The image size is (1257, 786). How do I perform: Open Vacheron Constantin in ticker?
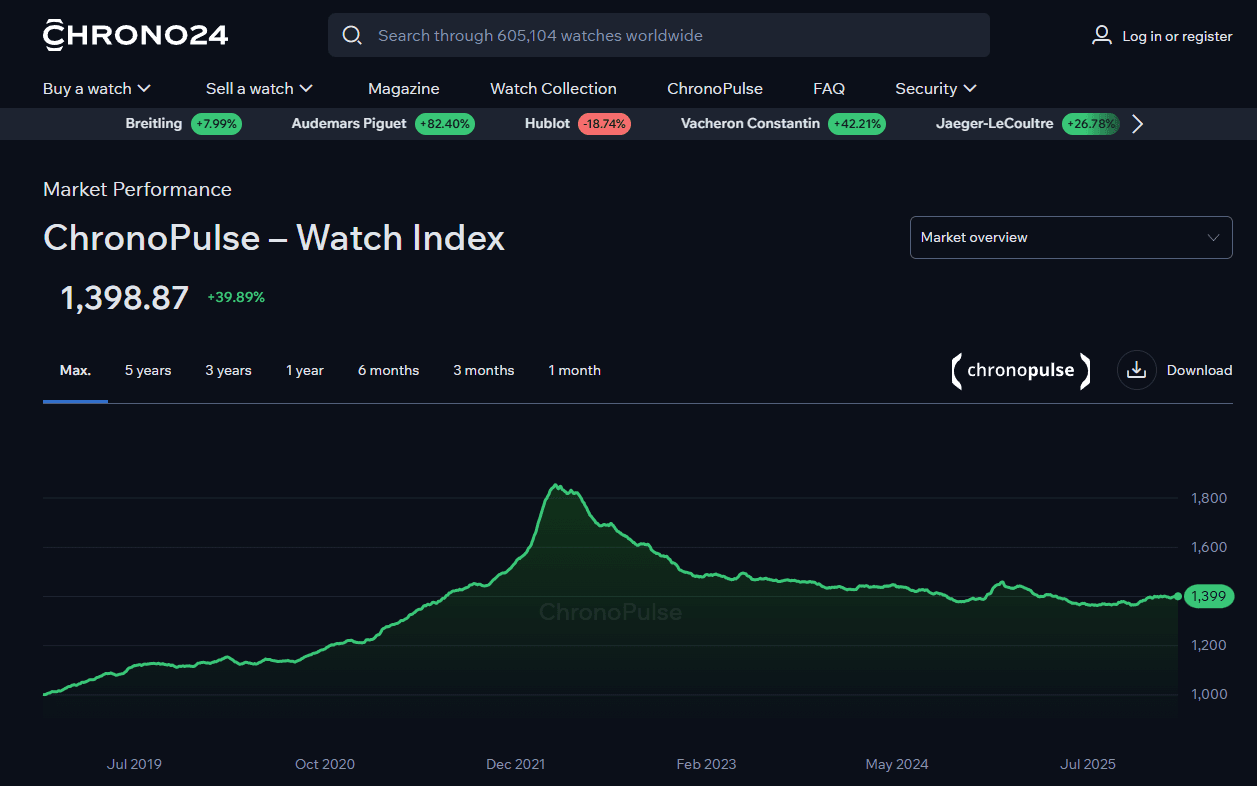[x=750, y=124]
